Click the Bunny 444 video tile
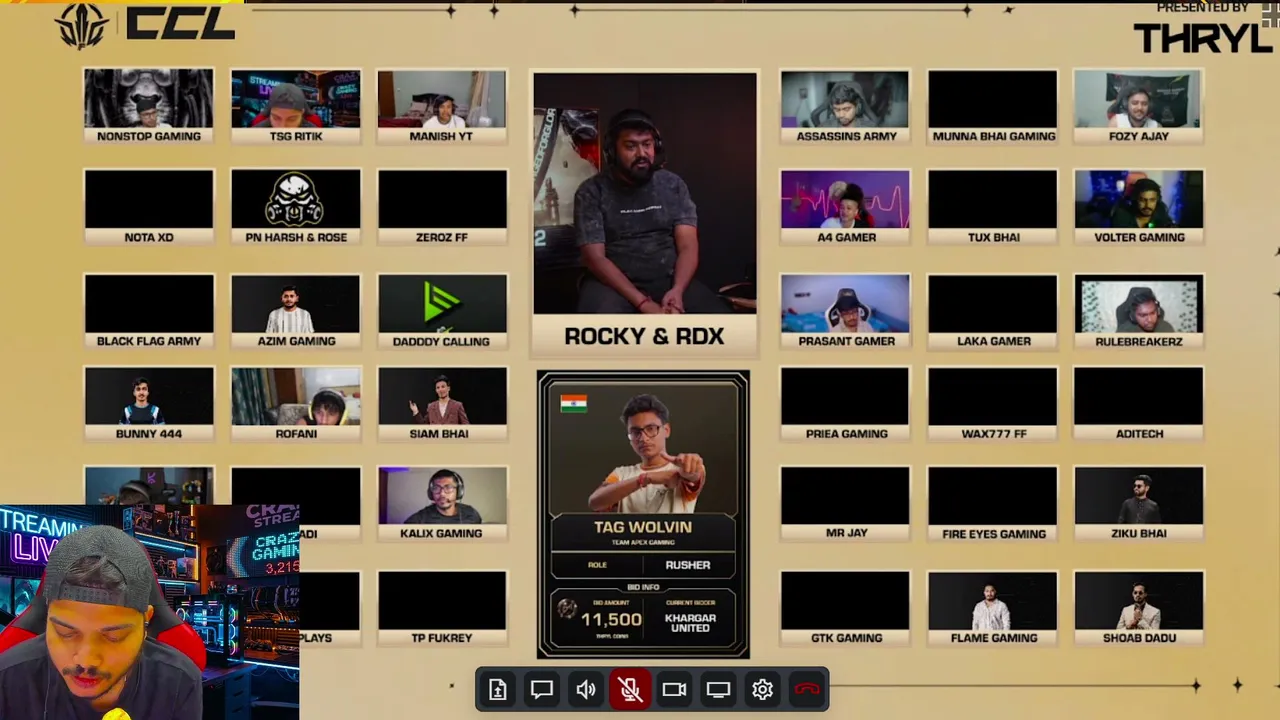 [149, 404]
